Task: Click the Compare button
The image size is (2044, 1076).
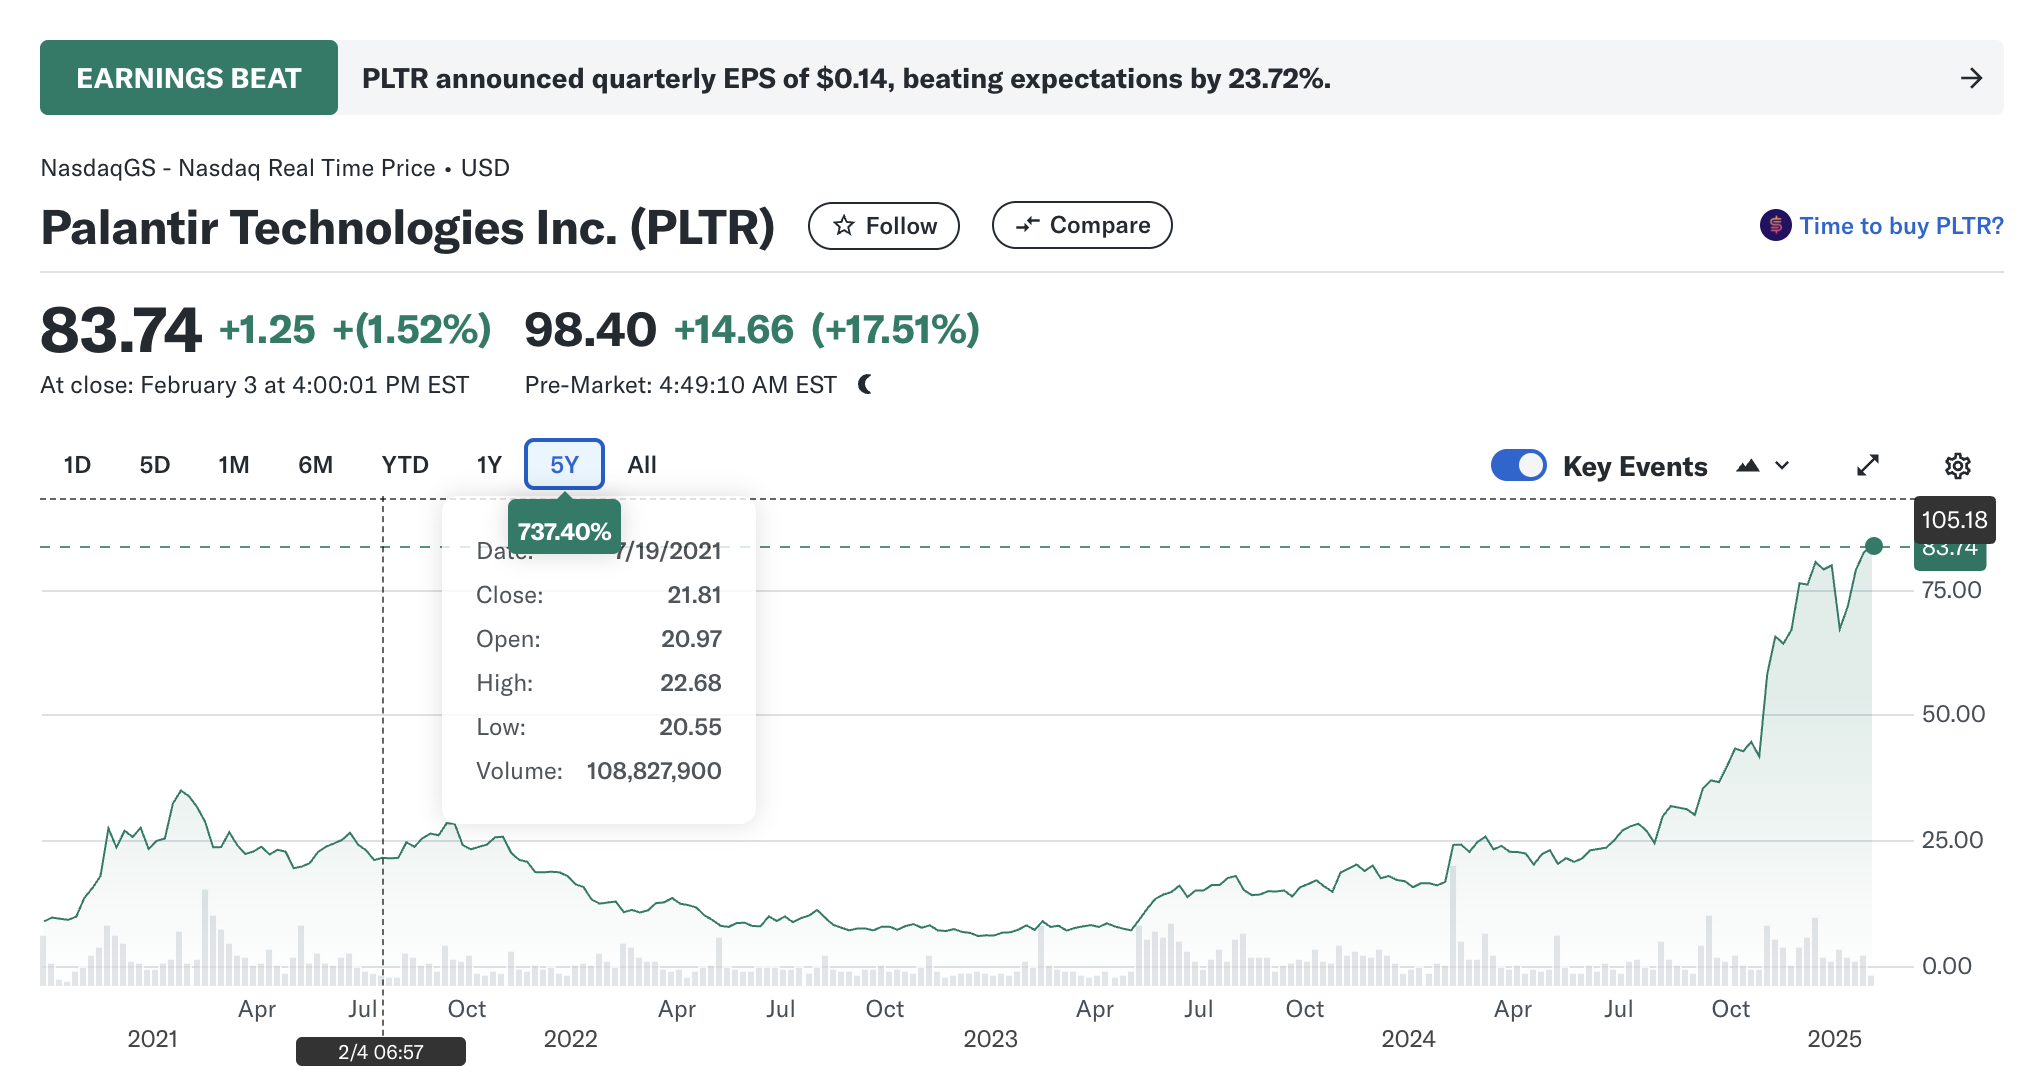Action: [1082, 225]
